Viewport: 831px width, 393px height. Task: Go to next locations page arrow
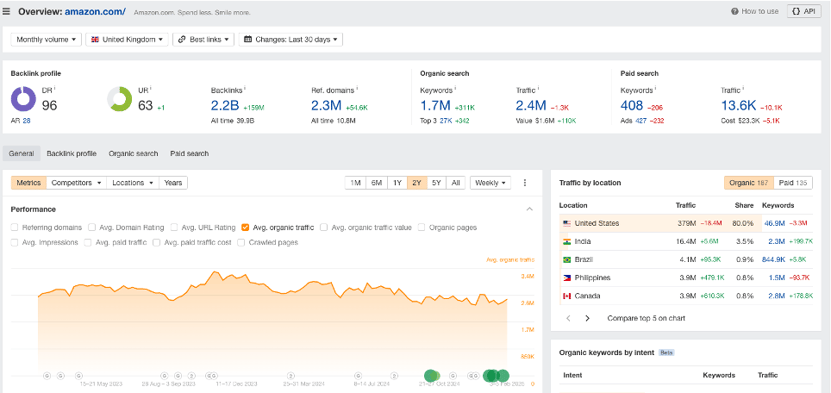click(587, 318)
